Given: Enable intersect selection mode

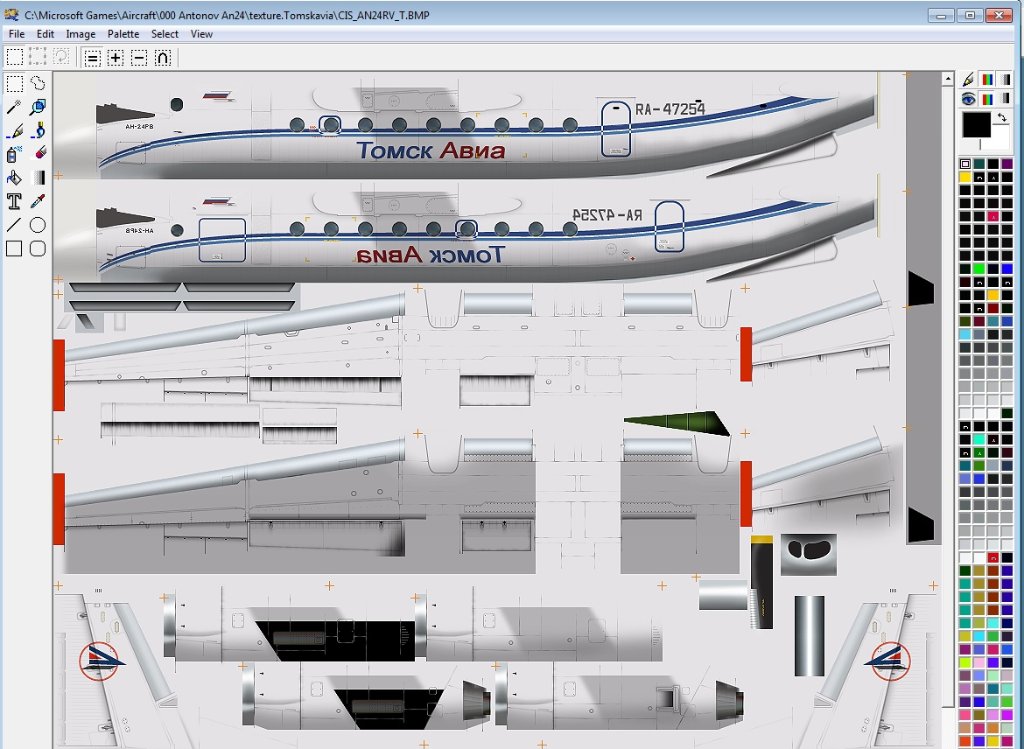Looking at the screenshot, I should click(163, 58).
